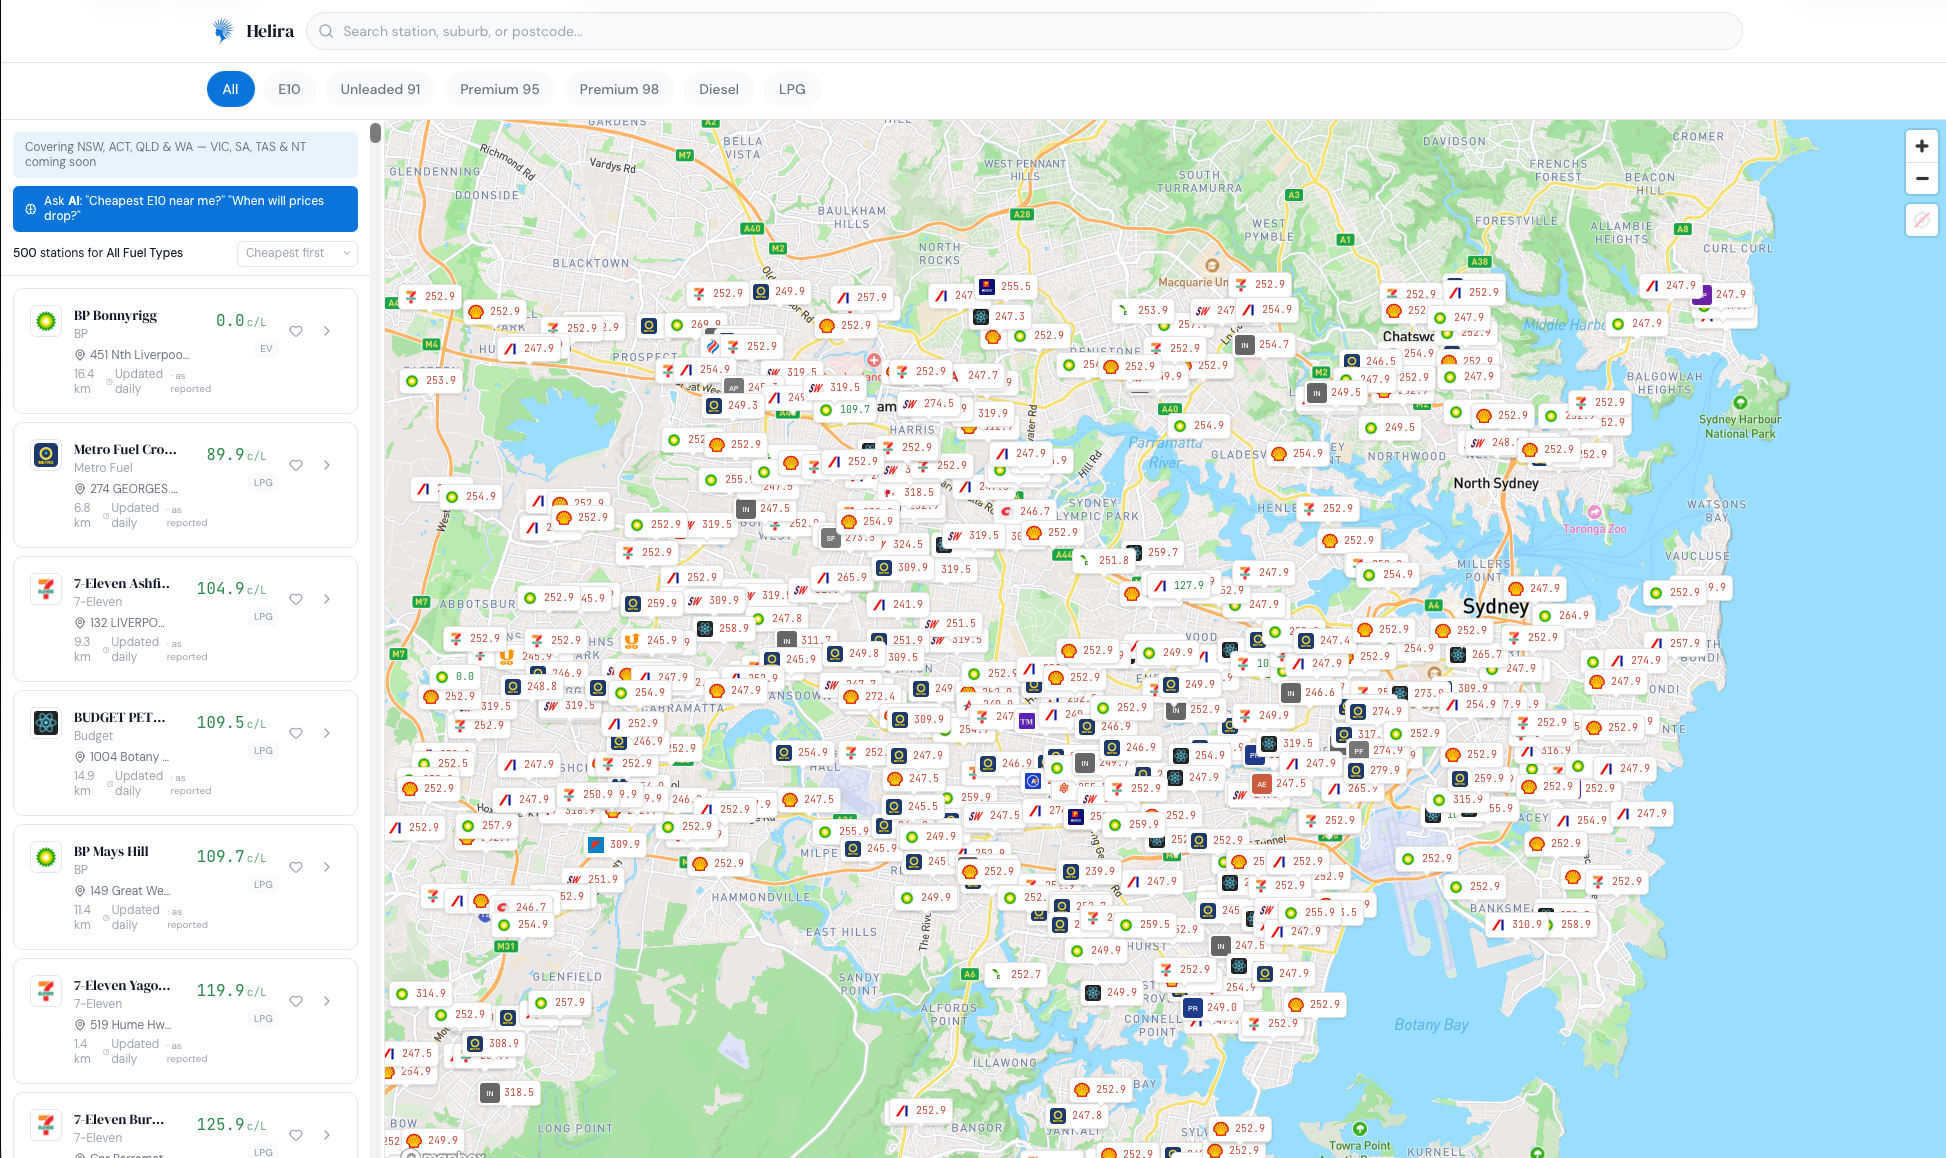Select the Premium 95 fuel tab
The height and width of the screenshot is (1158, 1946).
coord(499,89)
